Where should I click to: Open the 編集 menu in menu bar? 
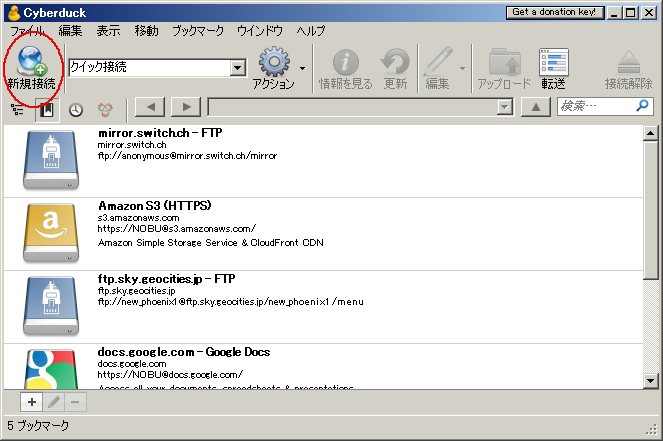click(x=71, y=31)
